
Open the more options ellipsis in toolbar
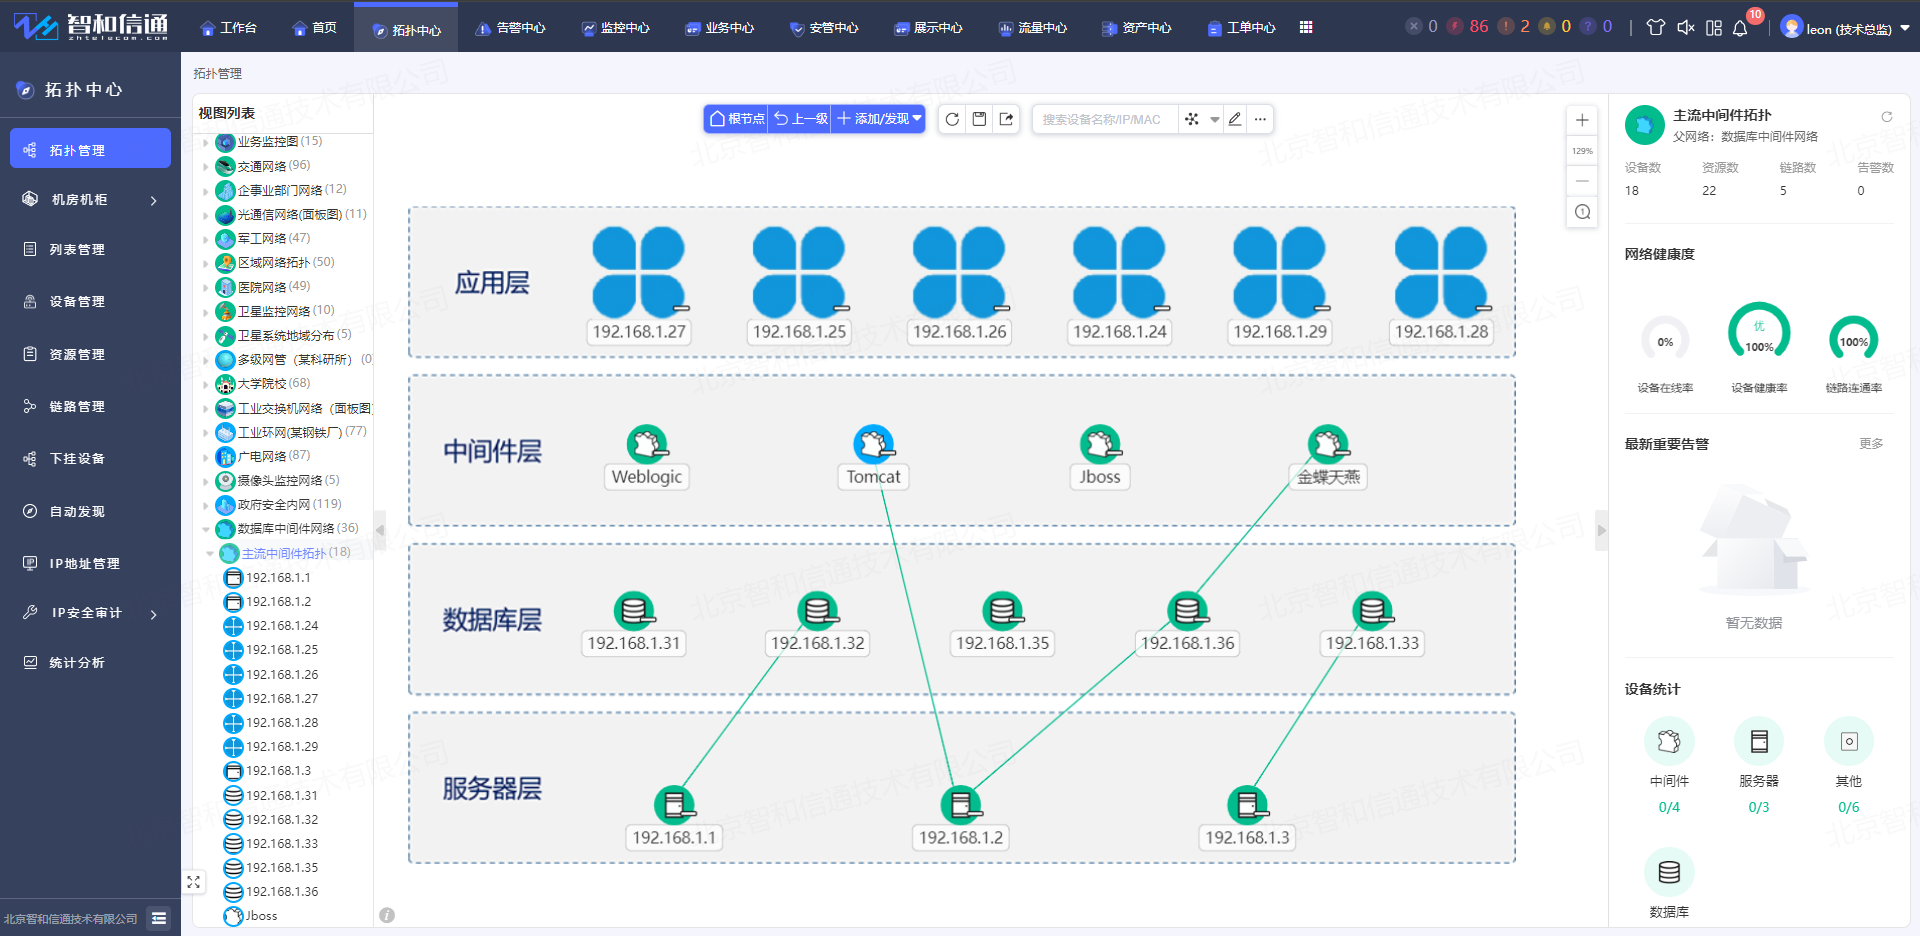[x=1261, y=119]
